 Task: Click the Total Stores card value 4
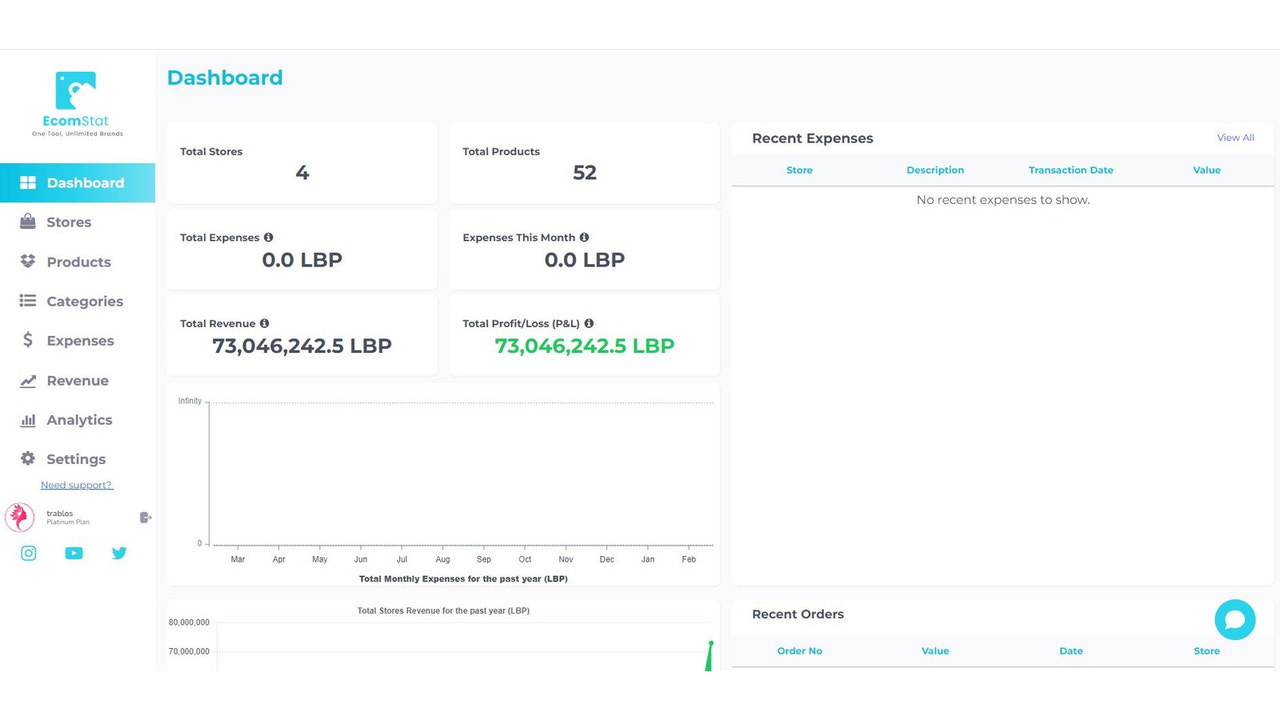[x=302, y=173]
